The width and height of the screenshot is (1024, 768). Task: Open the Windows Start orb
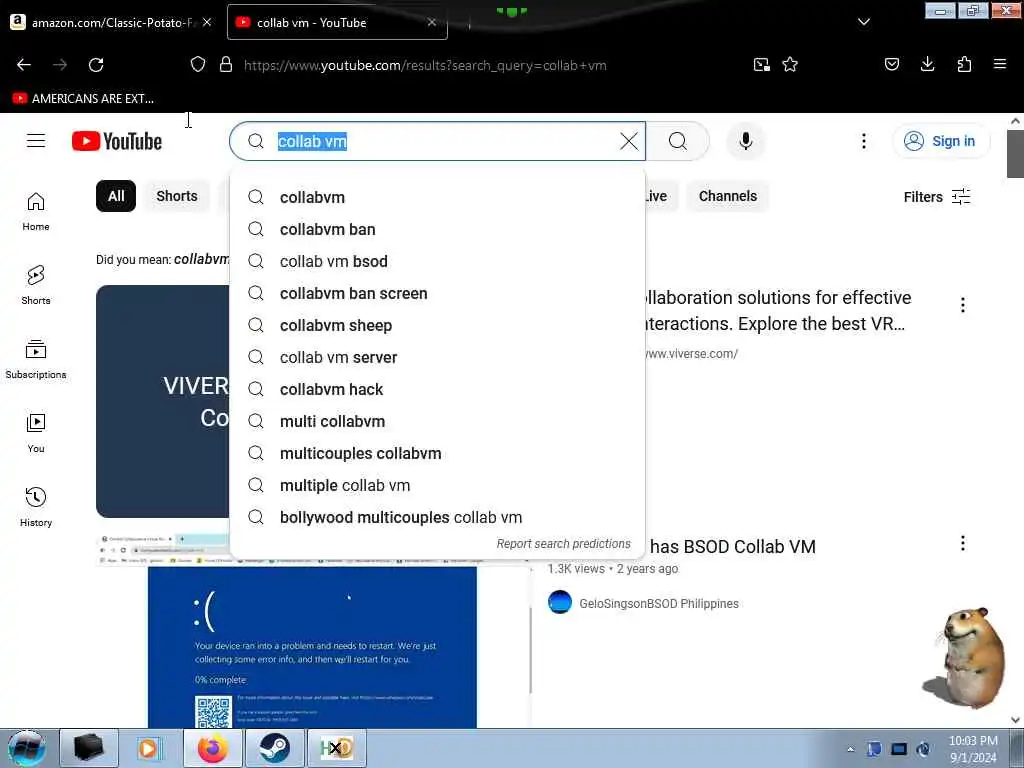coord(26,748)
